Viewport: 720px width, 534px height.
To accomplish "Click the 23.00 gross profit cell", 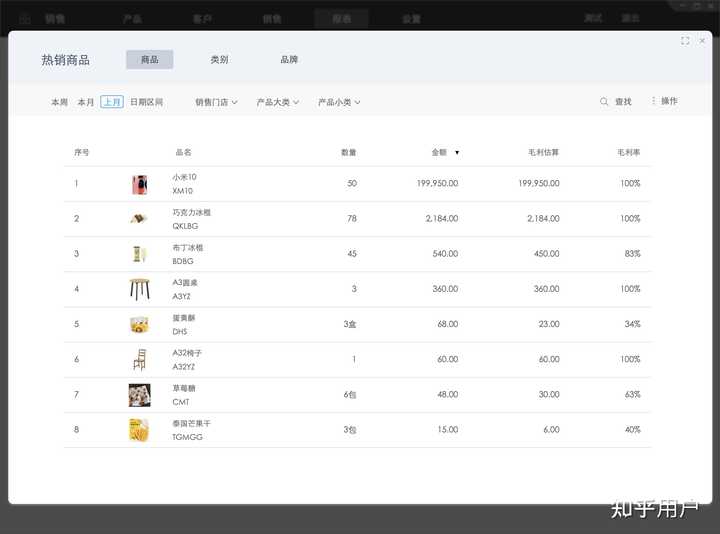I will click(549, 324).
